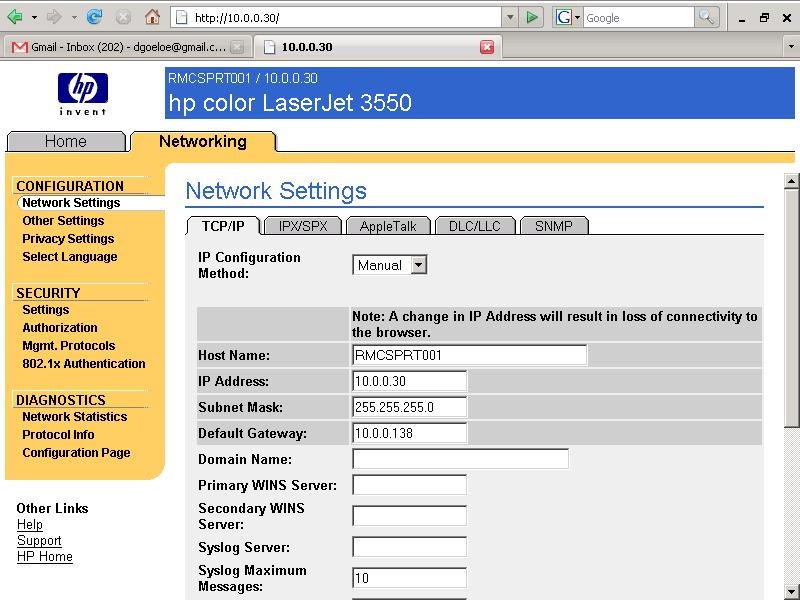Image resolution: width=800 pixels, height=600 pixels.
Task: Open 802.1x Authentication settings
Action: point(84,363)
